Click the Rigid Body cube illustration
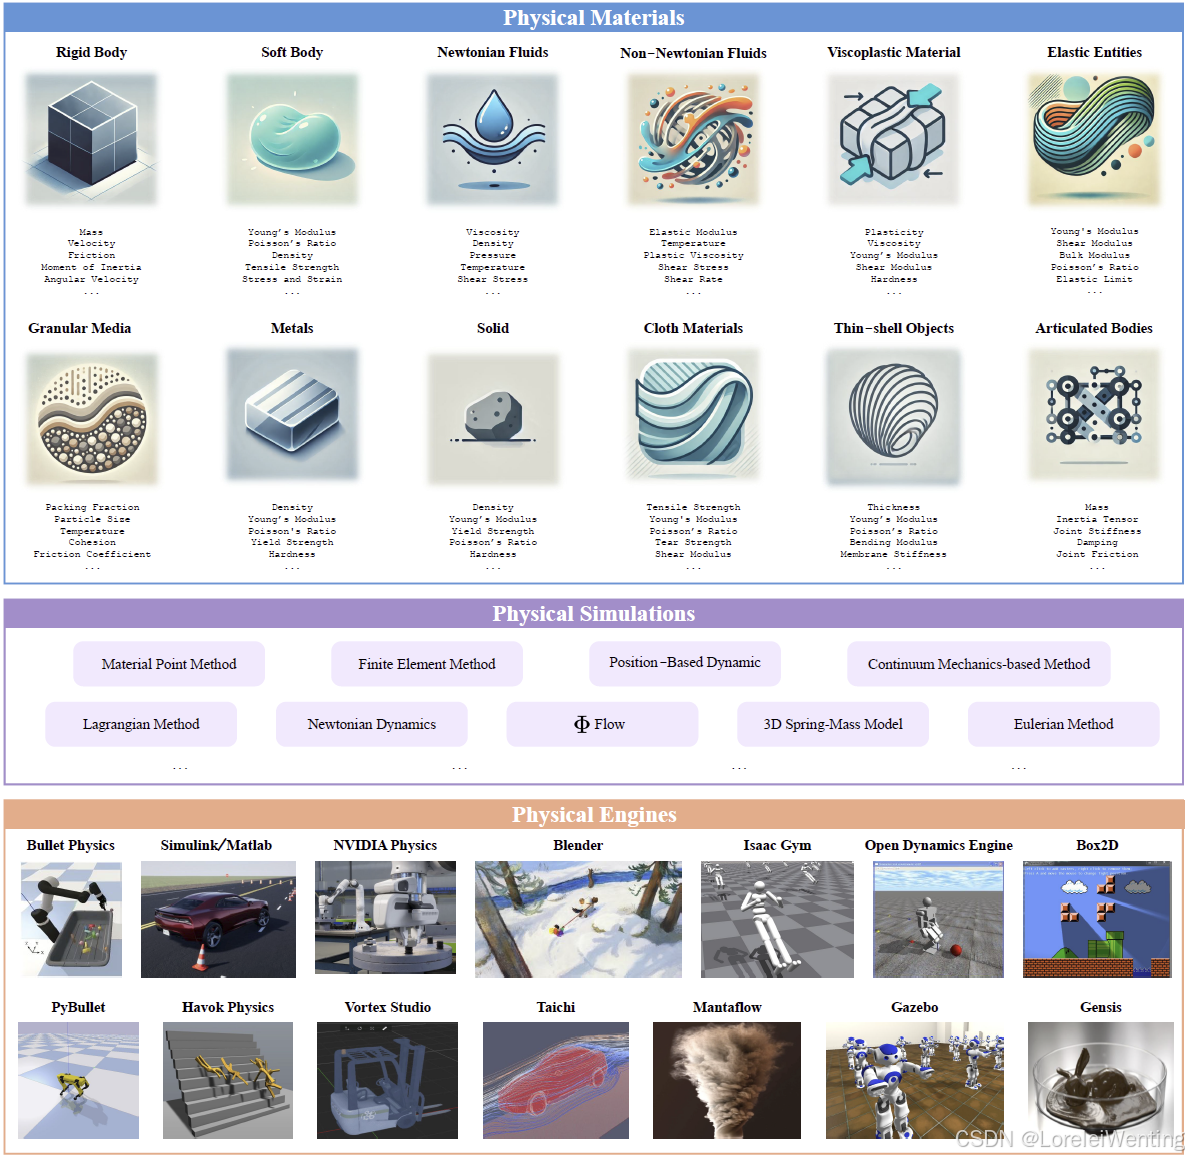 [x=91, y=139]
